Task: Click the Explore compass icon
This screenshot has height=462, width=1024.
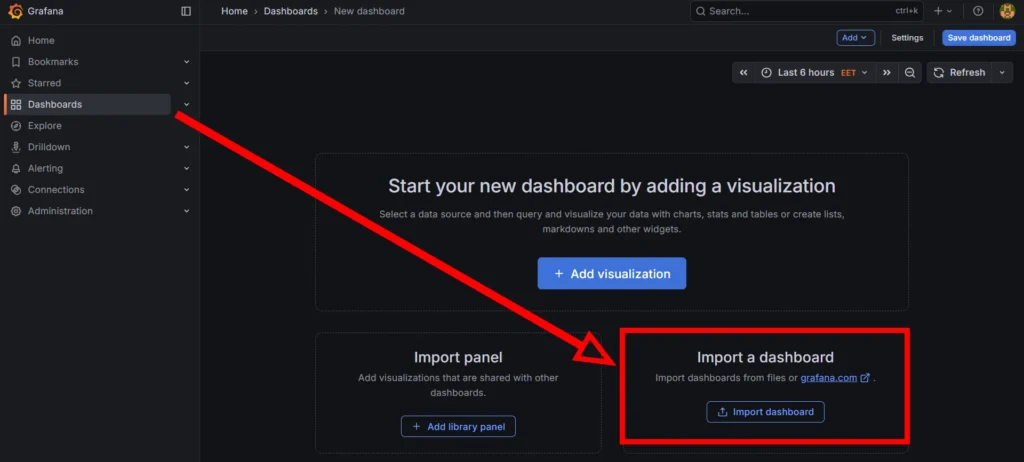Action: [x=16, y=126]
